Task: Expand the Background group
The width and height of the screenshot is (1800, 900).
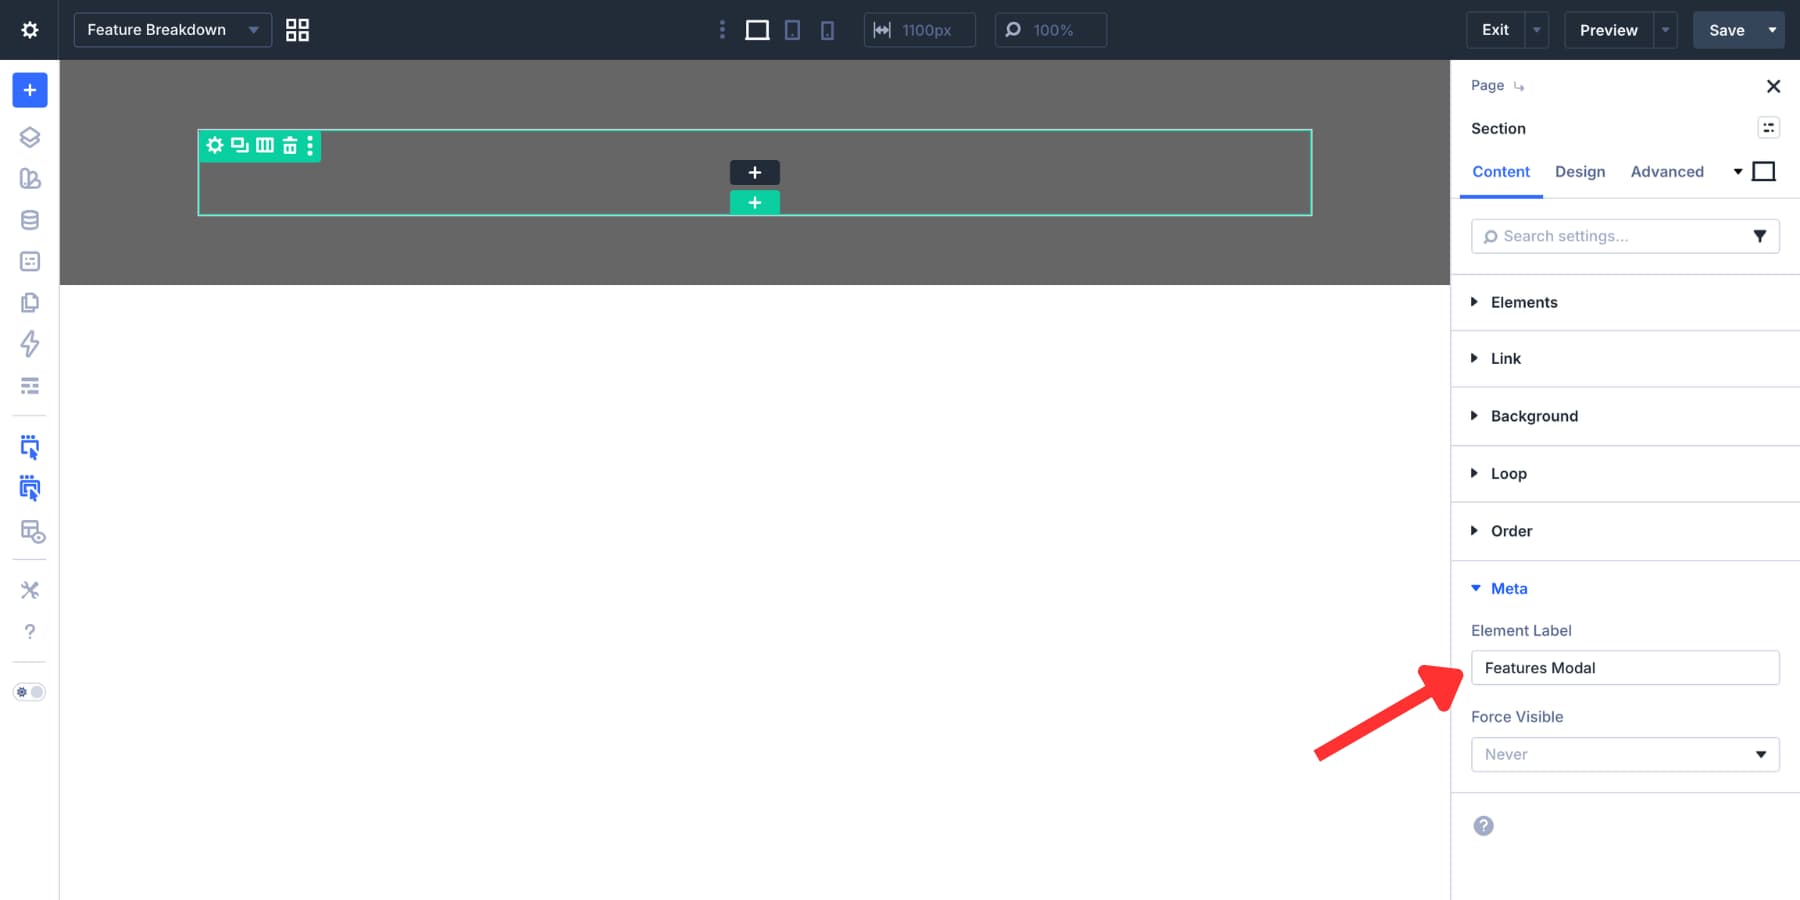Action: pyautogui.click(x=1625, y=416)
